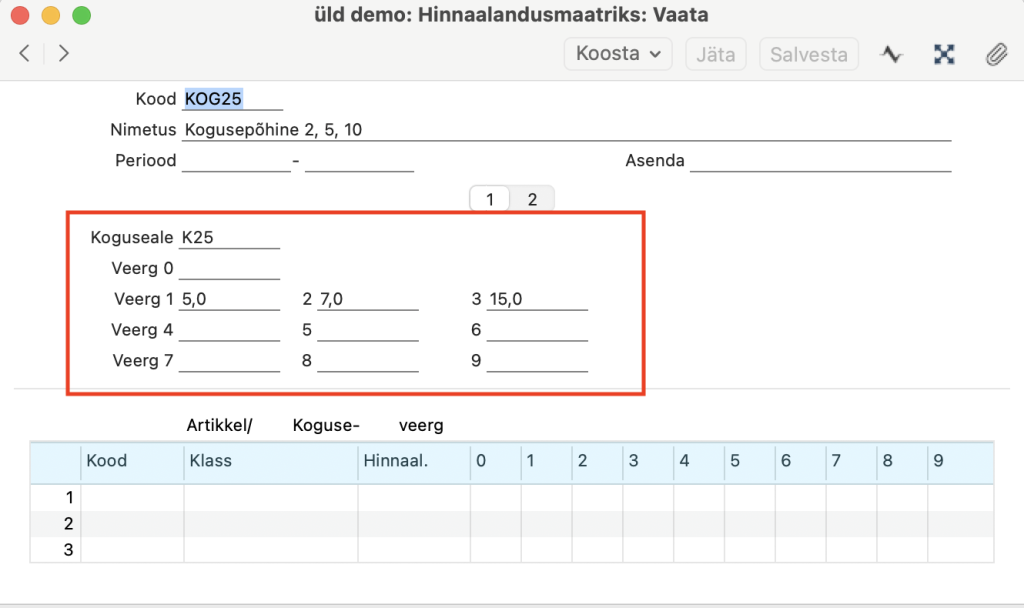This screenshot has width=1024, height=608.
Task: Click the Klass column header
Action: [271, 461]
